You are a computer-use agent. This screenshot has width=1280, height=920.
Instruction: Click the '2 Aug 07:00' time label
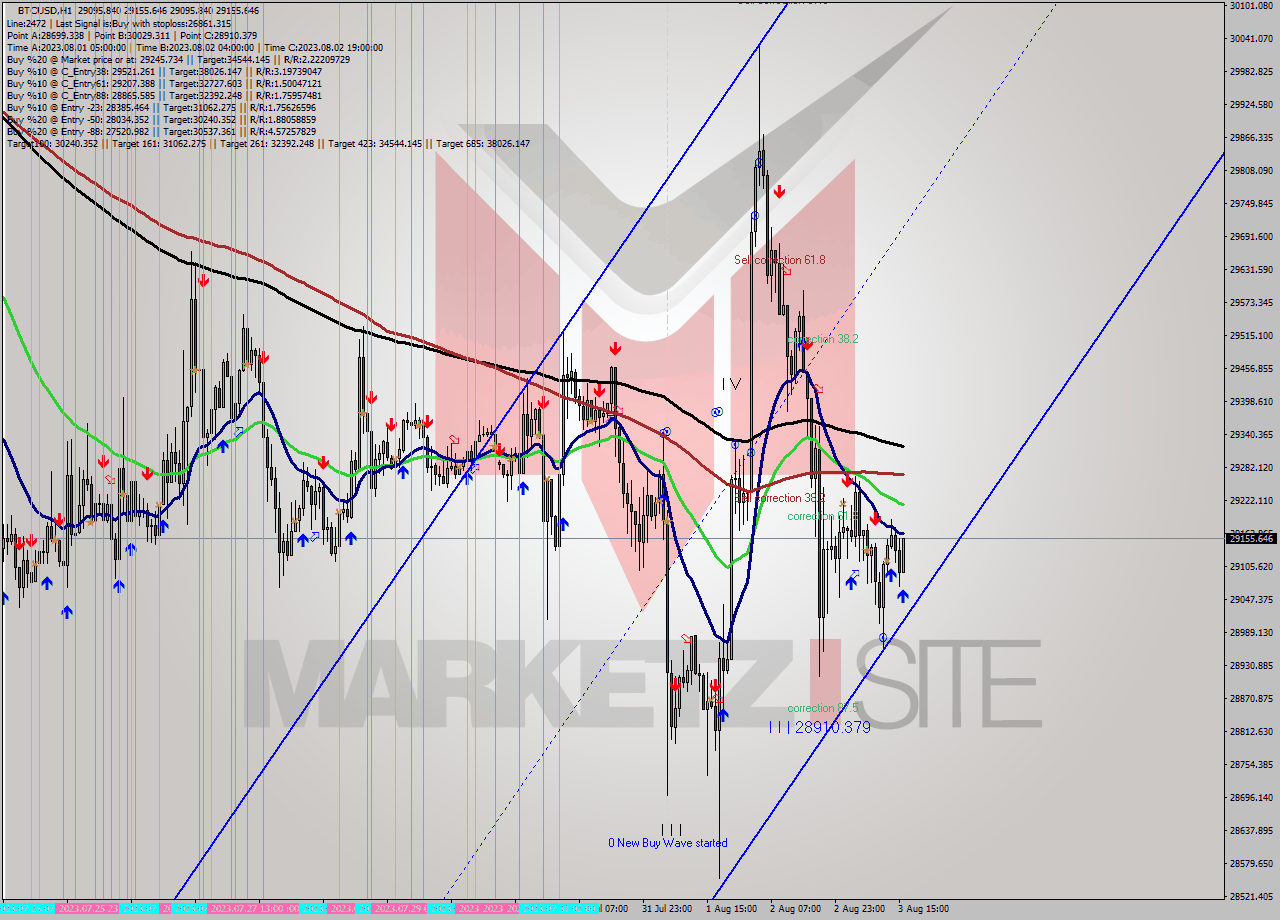click(x=795, y=909)
